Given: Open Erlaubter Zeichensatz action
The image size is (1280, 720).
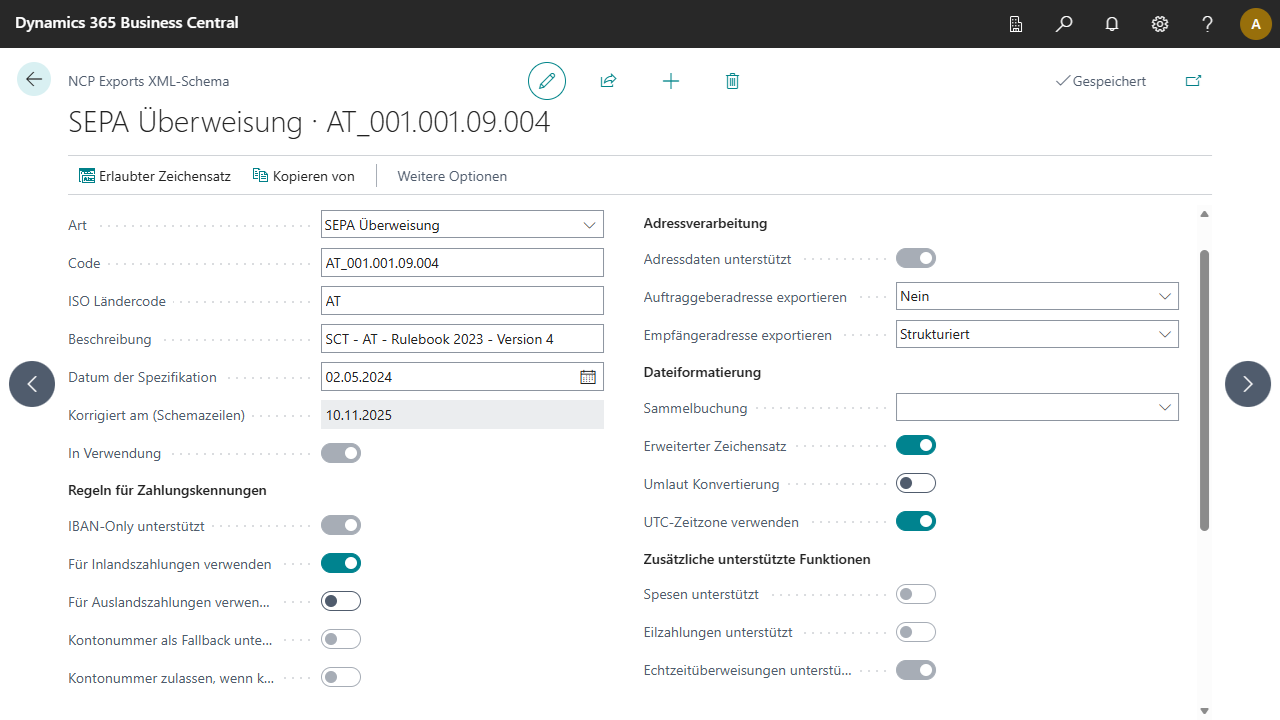Looking at the screenshot, I should click(155, 176).
